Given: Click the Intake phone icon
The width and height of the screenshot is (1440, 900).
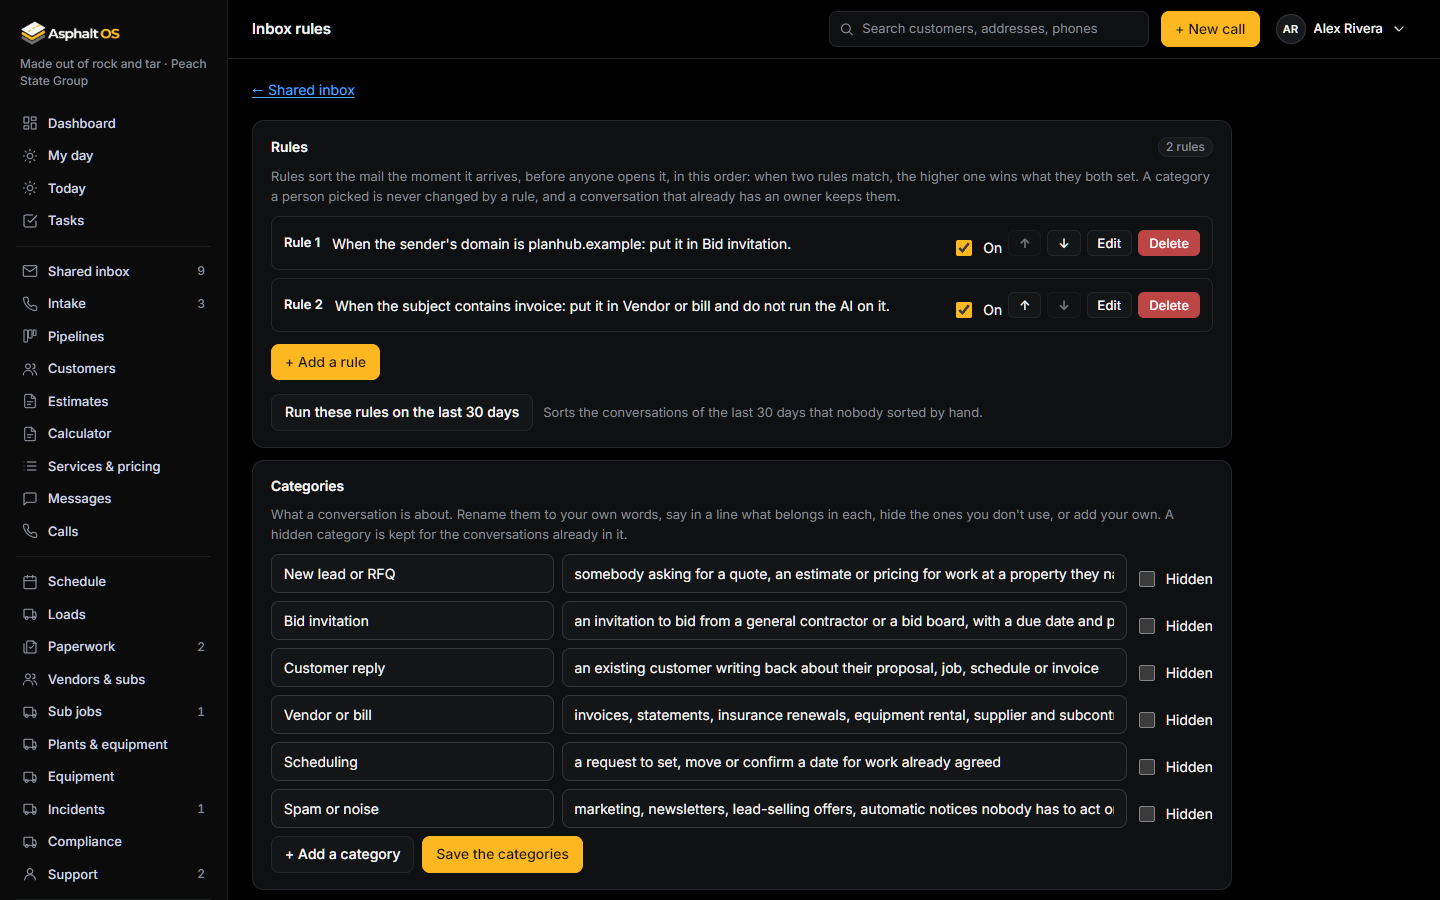Looking at the screenshot, I should pos(30,304).
